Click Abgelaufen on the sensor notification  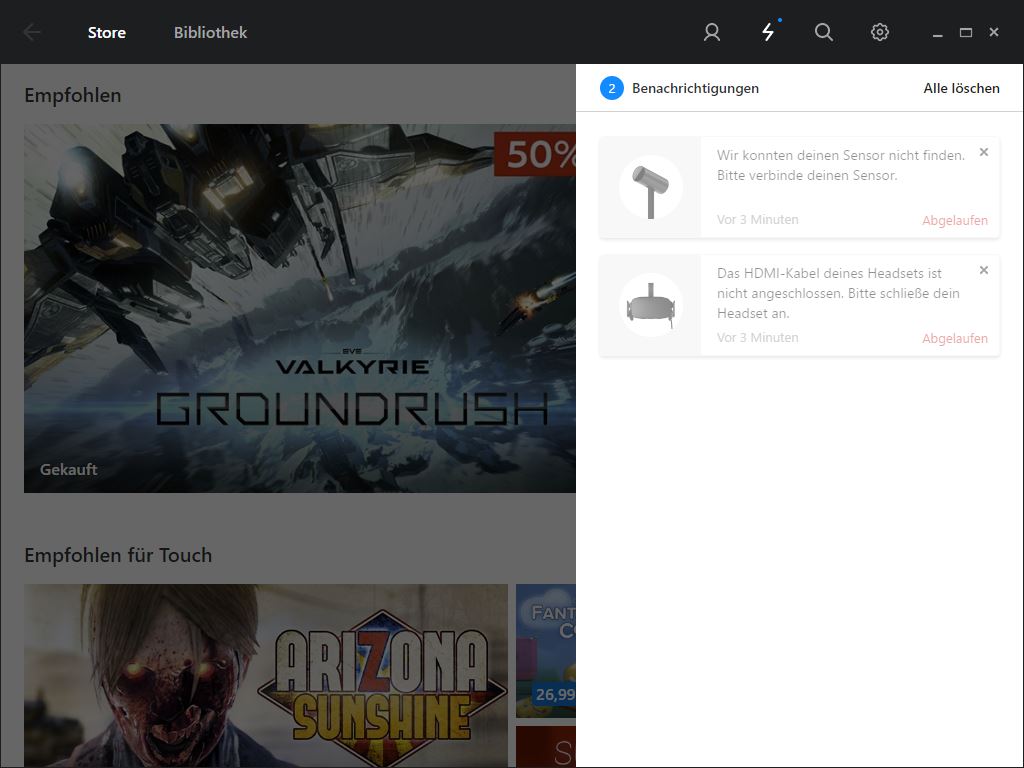point(955,220)
